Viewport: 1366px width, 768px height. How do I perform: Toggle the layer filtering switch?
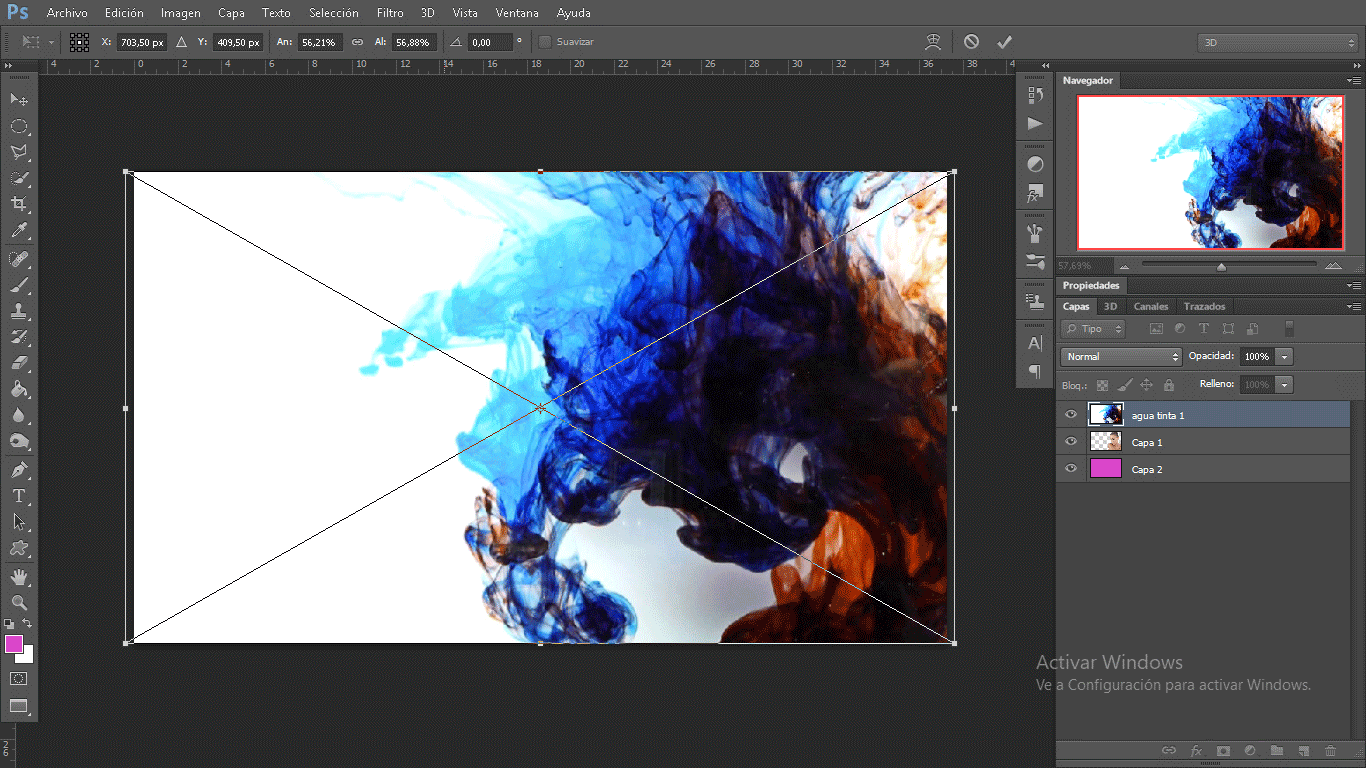coord(1289,328)
